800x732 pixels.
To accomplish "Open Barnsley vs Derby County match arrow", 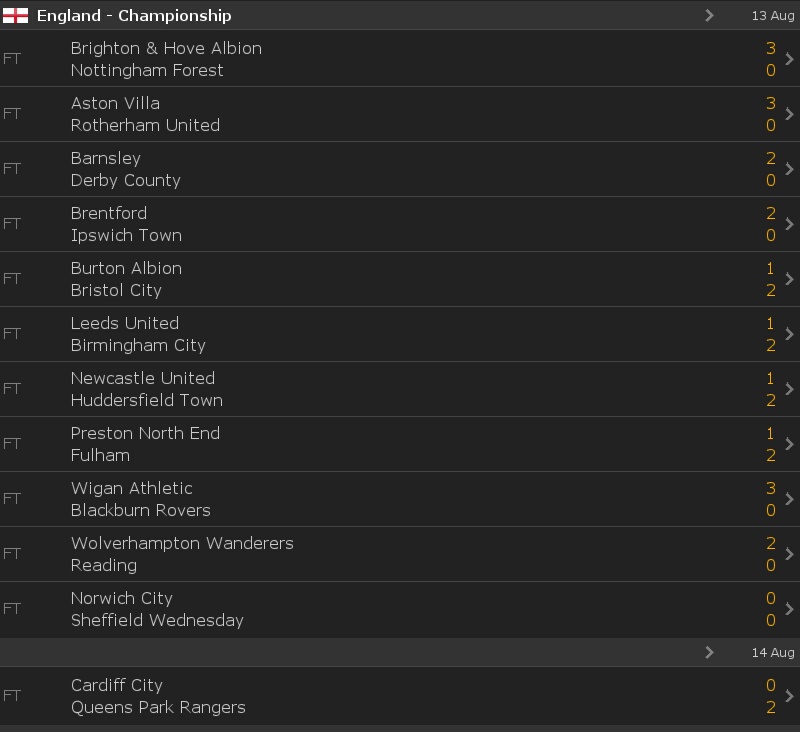I will [x=789, y=169].
